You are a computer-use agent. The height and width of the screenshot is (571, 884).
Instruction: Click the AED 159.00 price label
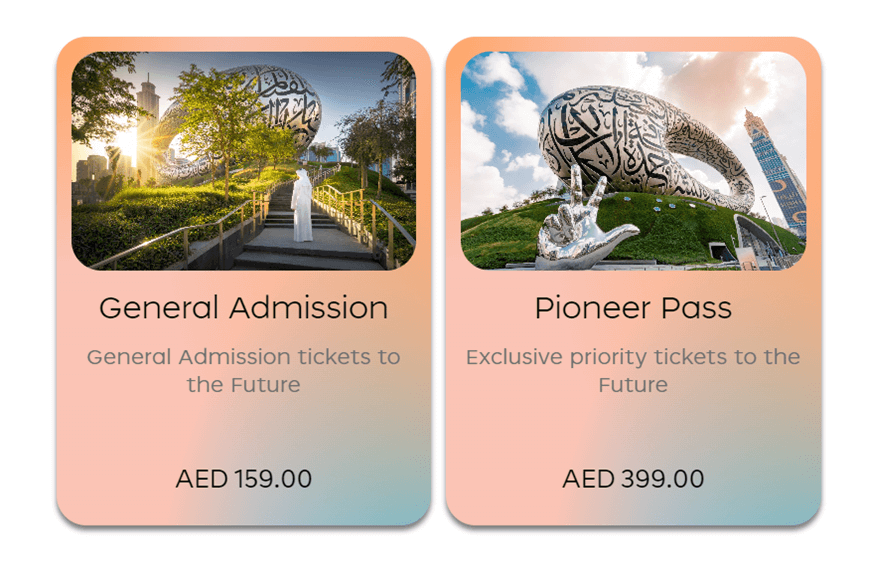244,479
